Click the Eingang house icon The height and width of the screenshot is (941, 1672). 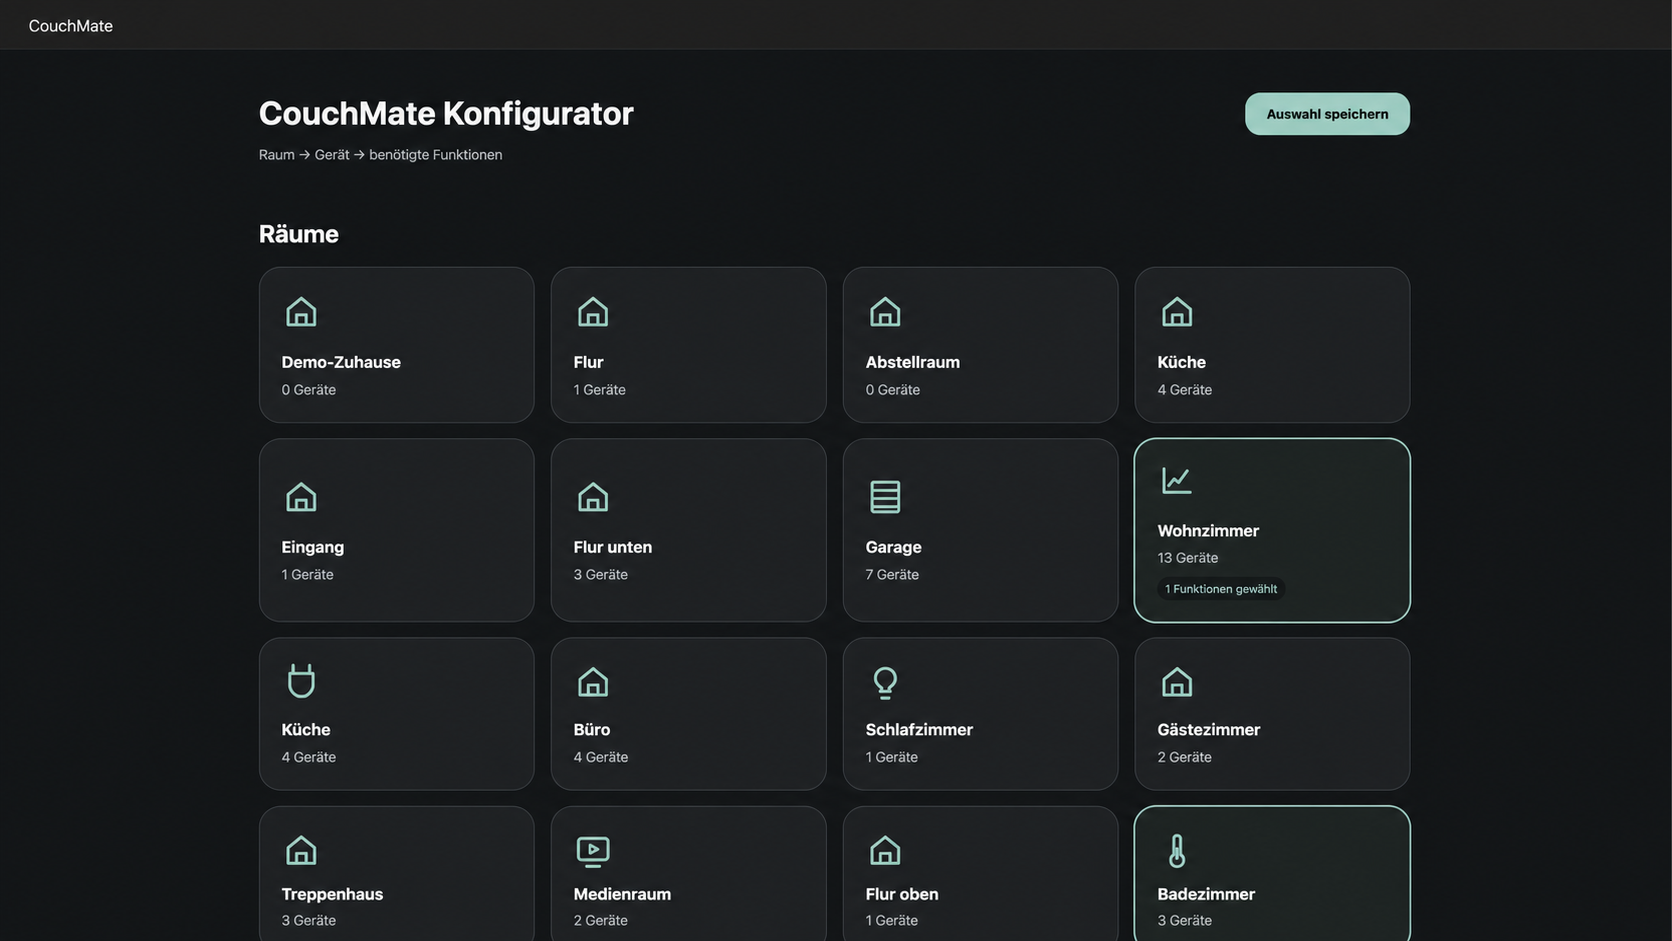[301, 497]
